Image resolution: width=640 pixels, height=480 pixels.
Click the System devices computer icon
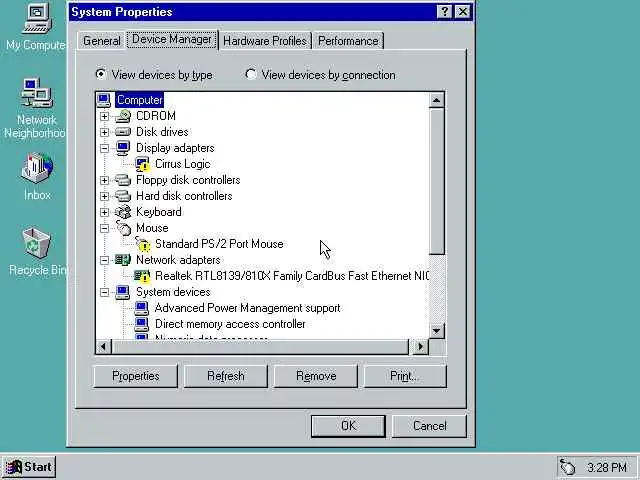point(123,292)
